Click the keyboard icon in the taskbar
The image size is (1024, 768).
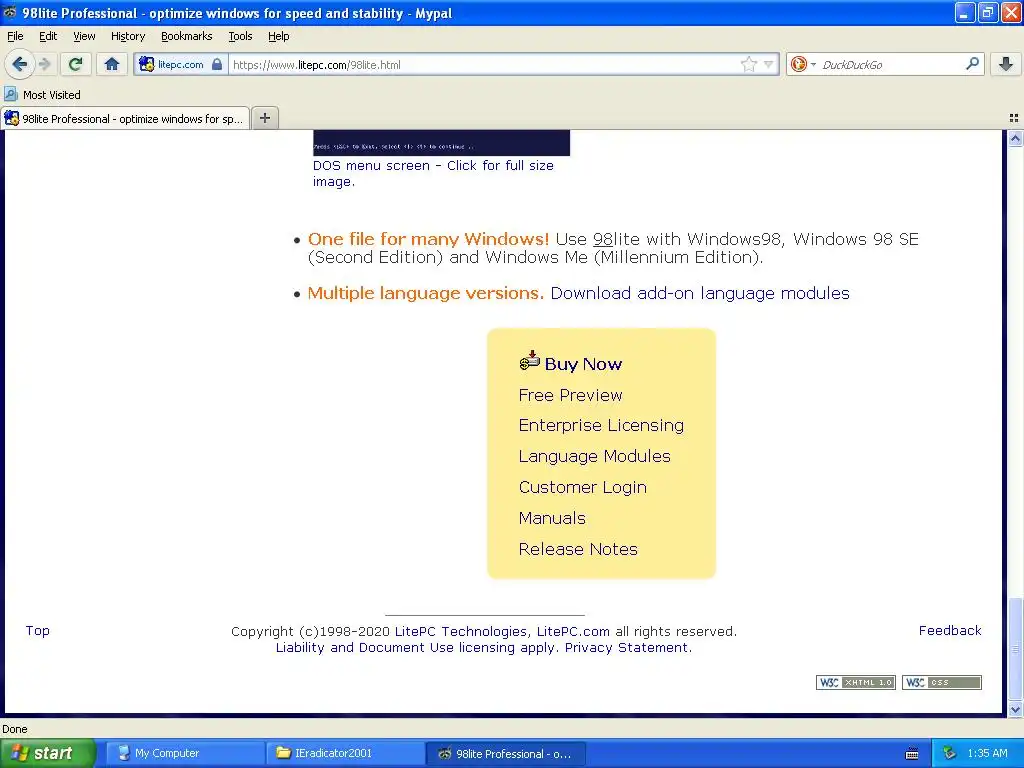point(912,754)
